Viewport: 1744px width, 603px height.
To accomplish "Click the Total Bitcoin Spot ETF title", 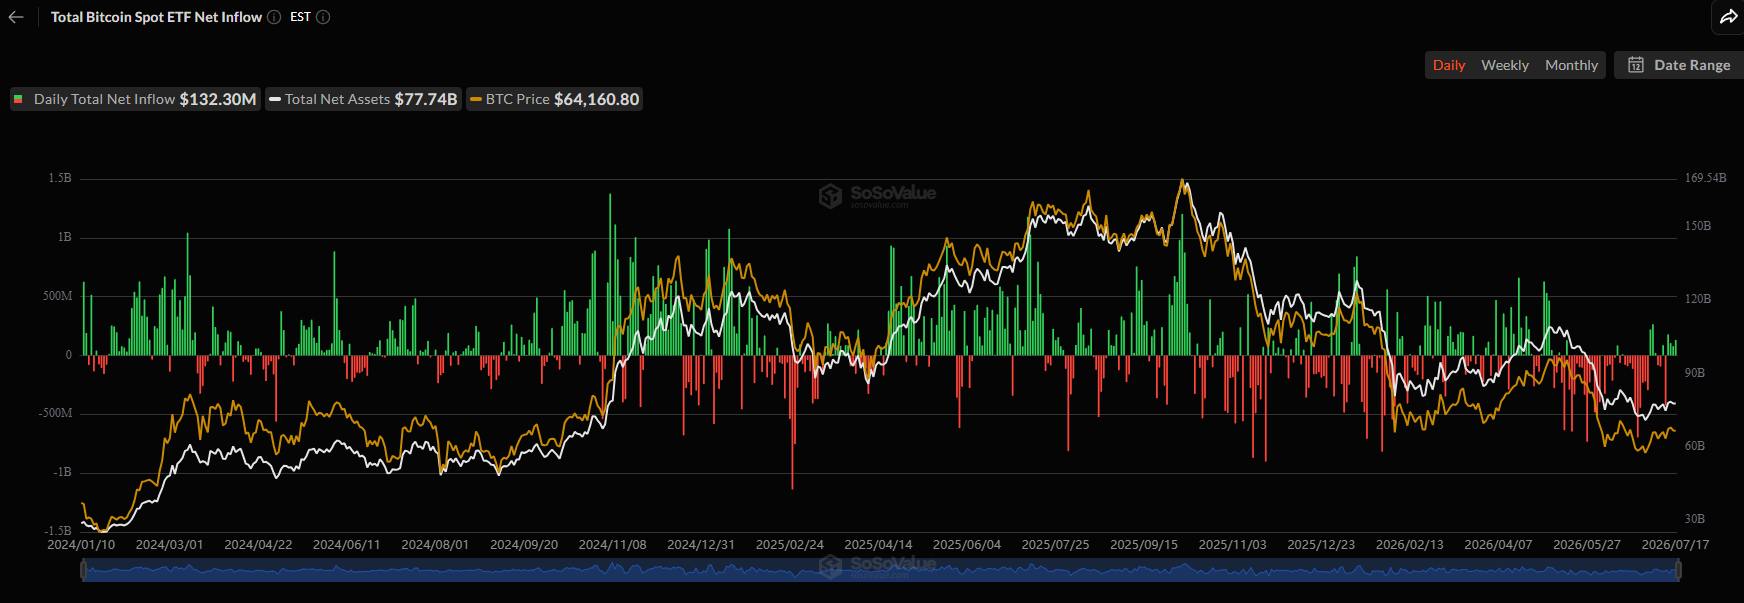I will click(156, 17).
